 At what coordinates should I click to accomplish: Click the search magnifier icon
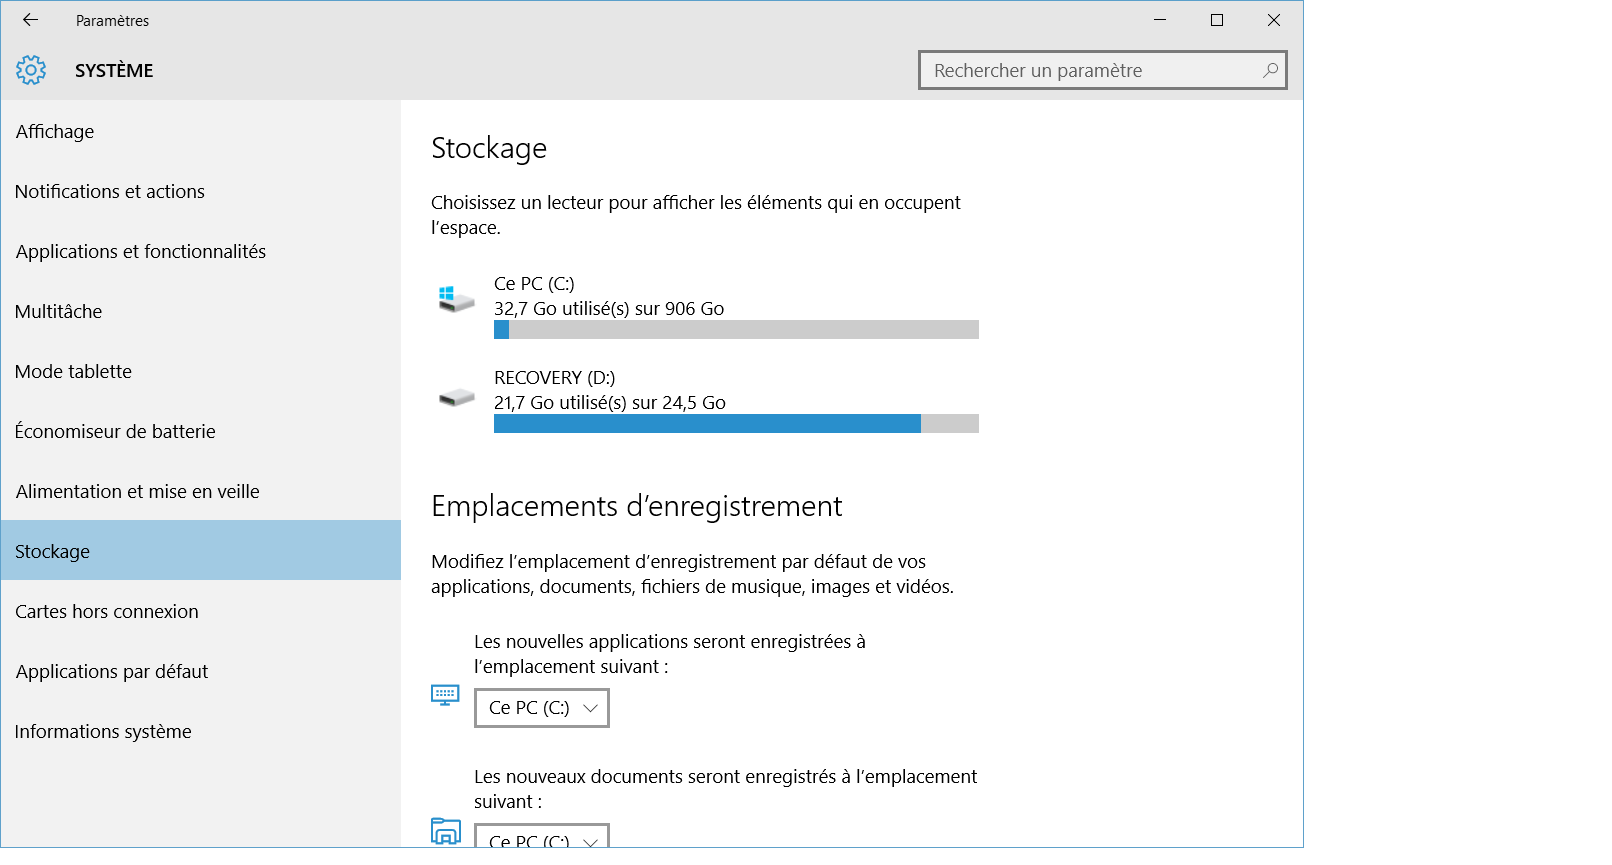(1270, 70)
